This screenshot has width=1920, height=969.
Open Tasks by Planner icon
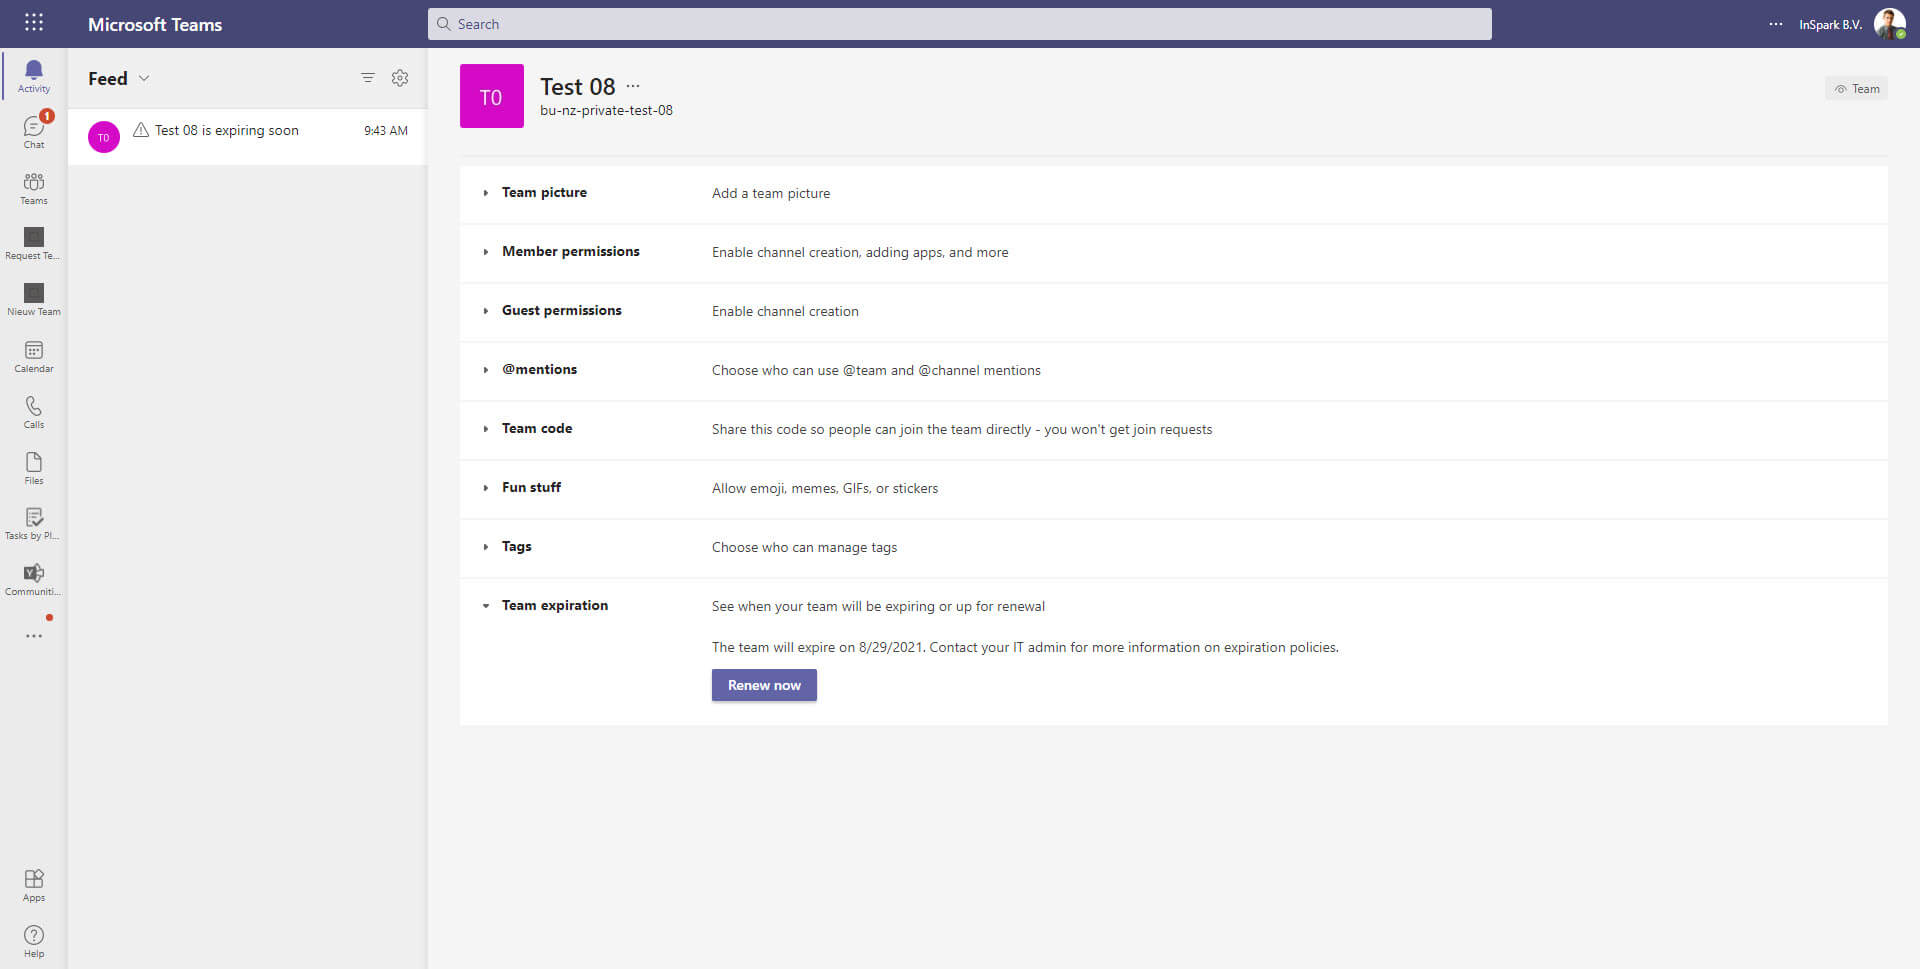[34, 523]
